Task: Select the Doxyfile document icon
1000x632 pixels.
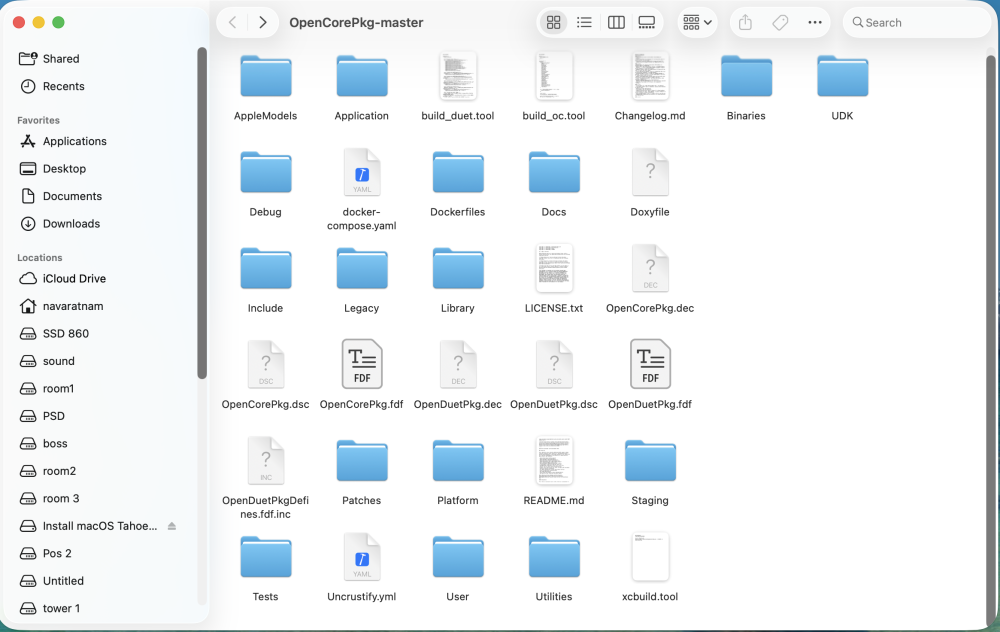Action: pyautogui.click(x=650, y=172)
